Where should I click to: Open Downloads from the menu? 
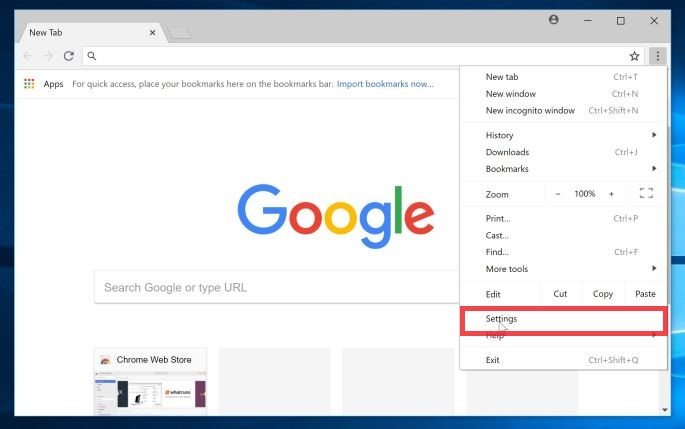(x=563, y=152)
